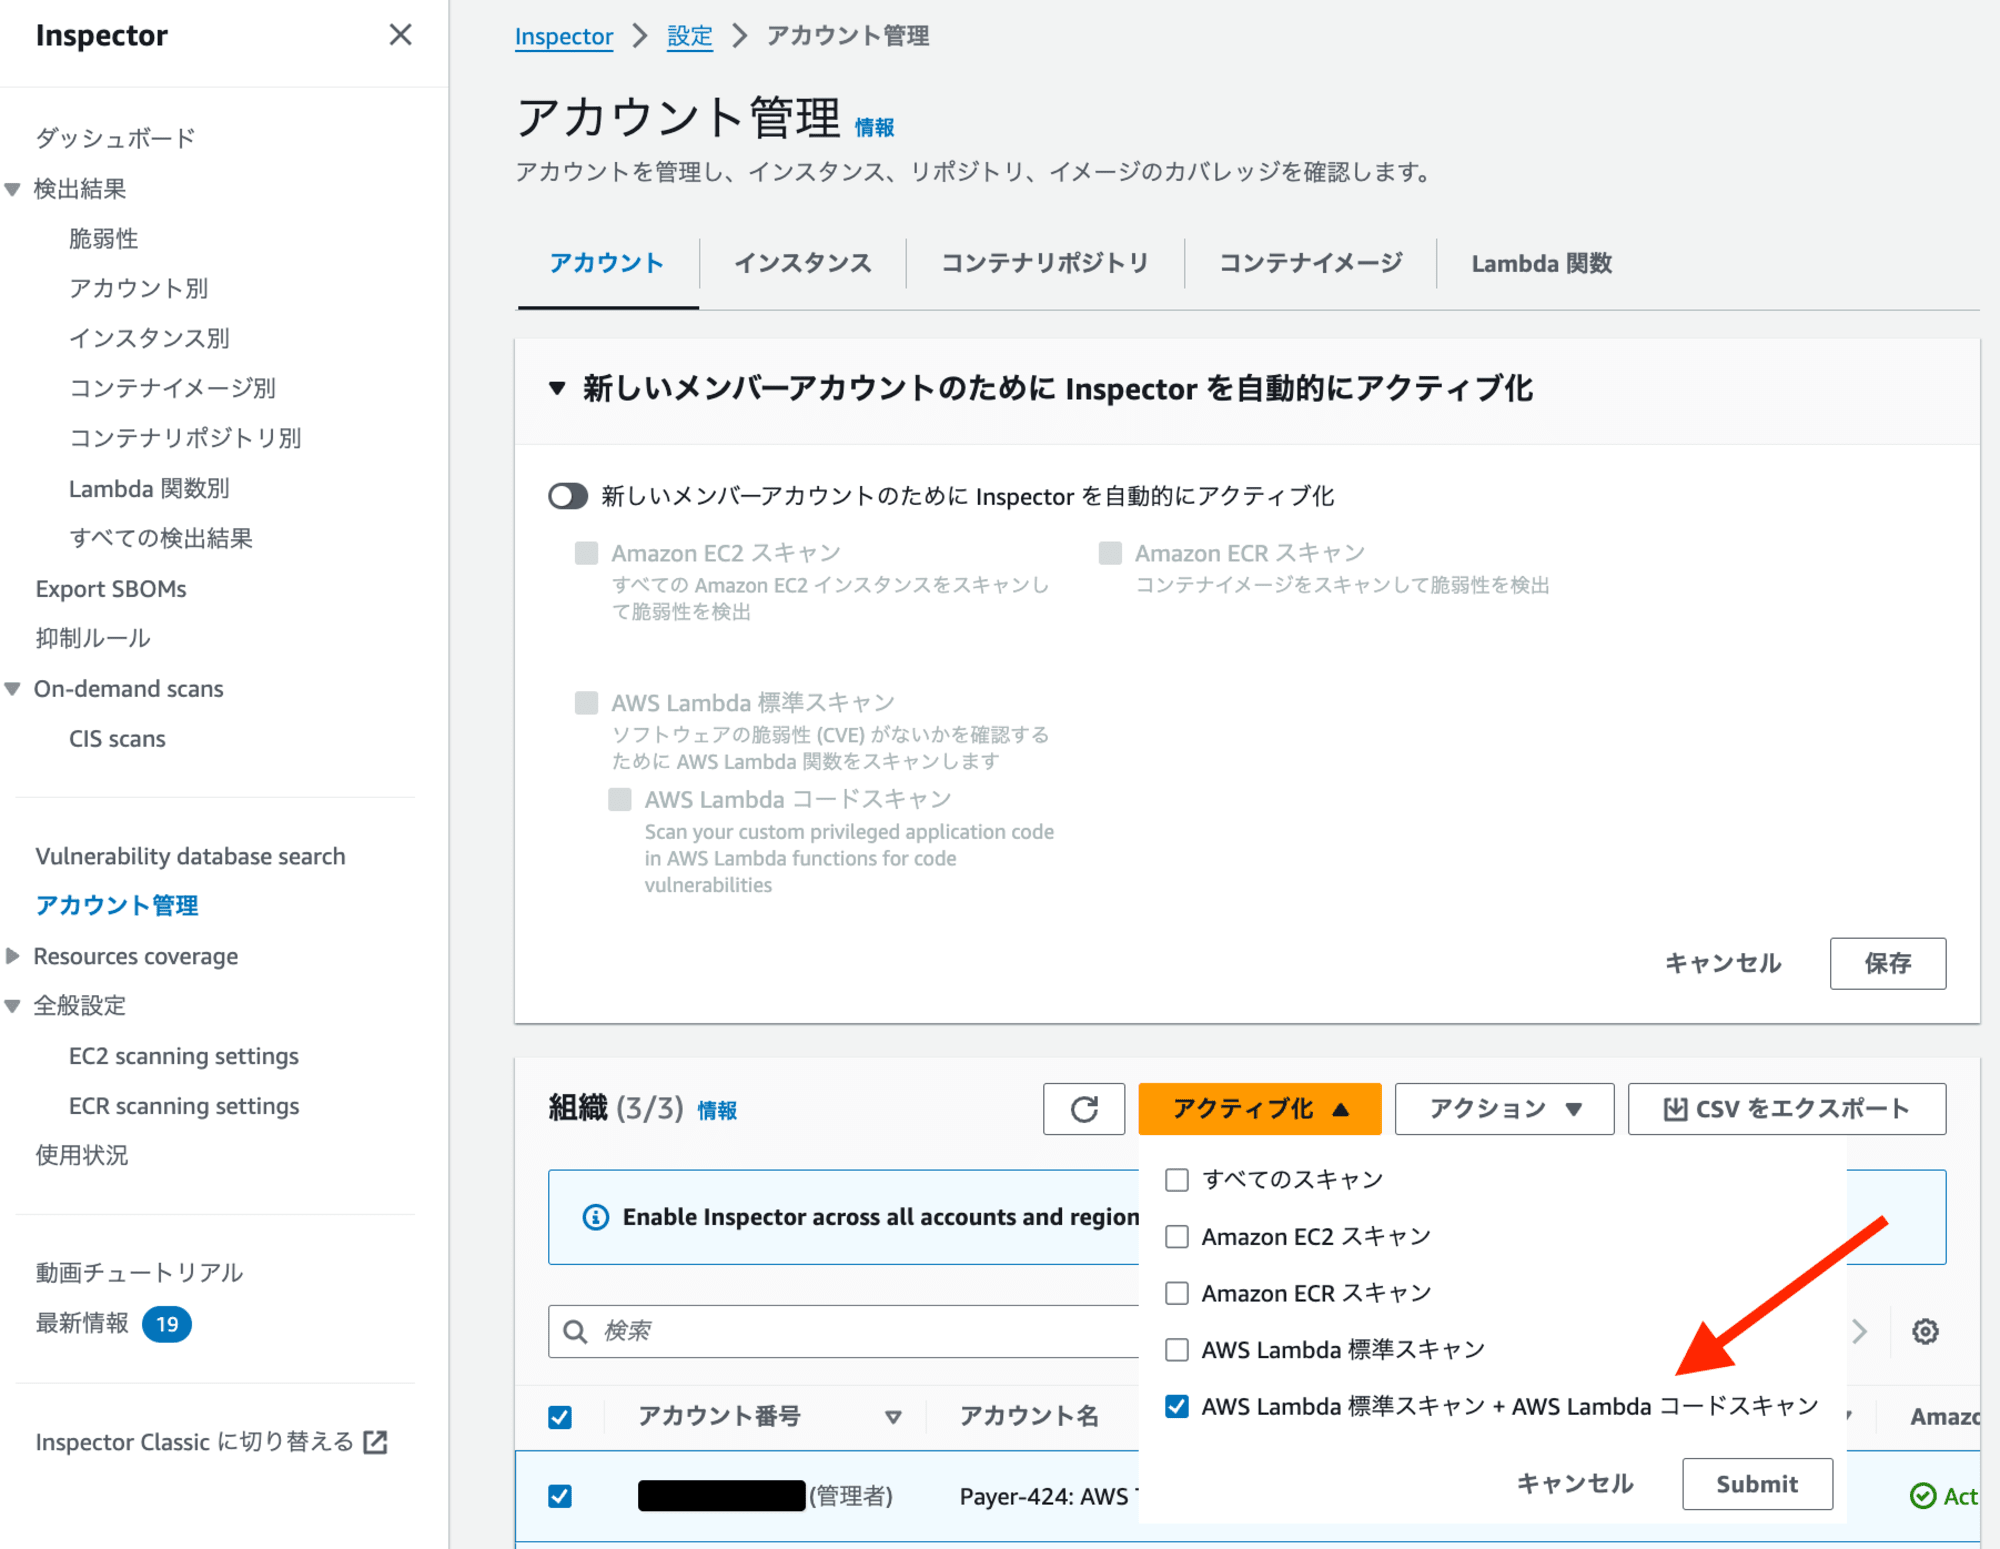This screenshot has width=2000, height=1549.
Task: Open Lambda 関数別 in sidebar
Action: pos(149,489)
